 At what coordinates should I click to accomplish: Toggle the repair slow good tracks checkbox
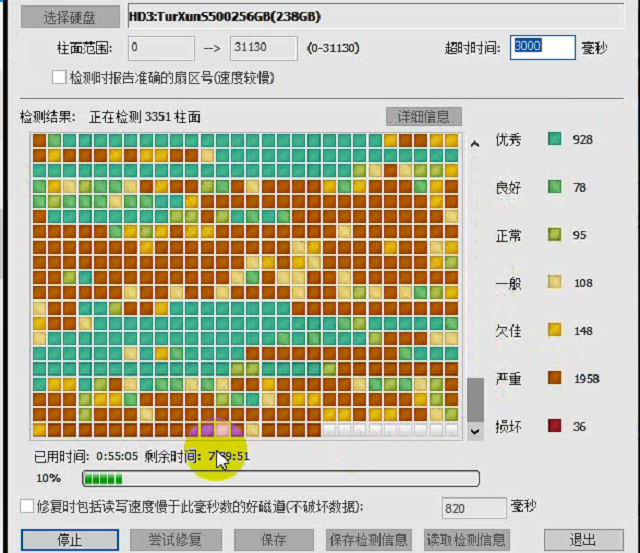[x=27, y=507]
